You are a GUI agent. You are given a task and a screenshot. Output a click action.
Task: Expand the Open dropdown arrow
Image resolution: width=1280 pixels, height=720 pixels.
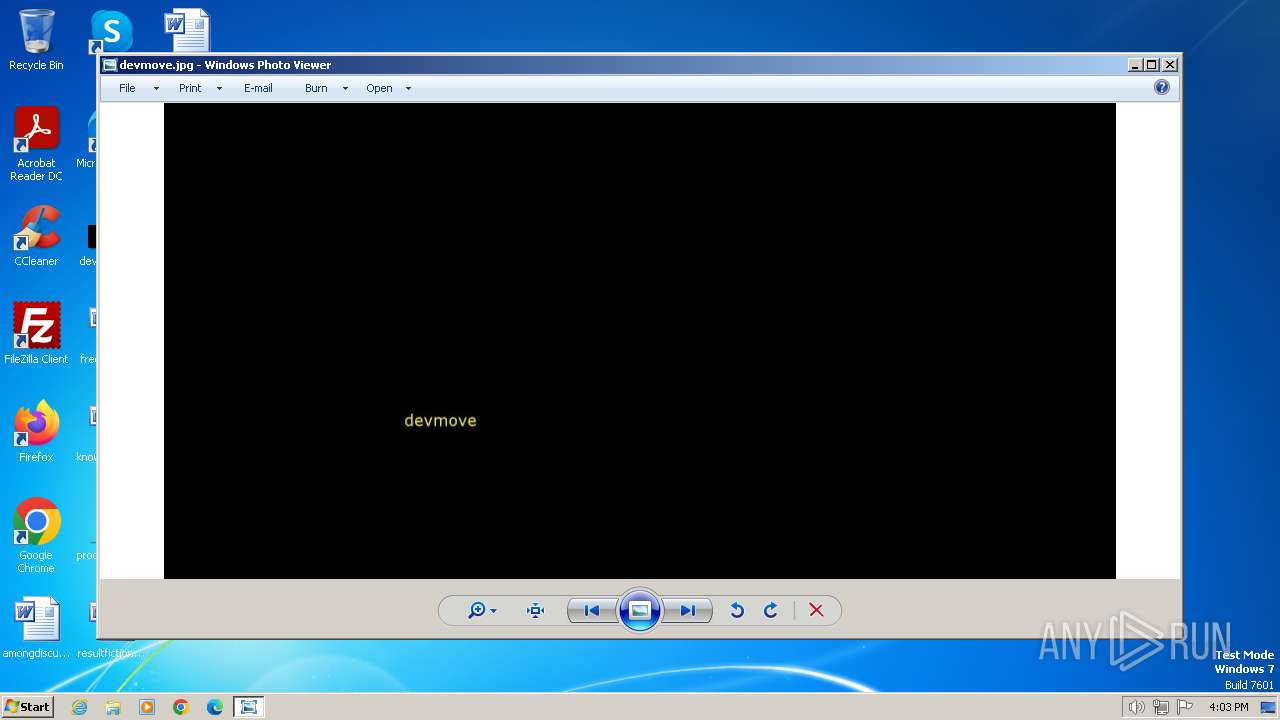(408, 89)
